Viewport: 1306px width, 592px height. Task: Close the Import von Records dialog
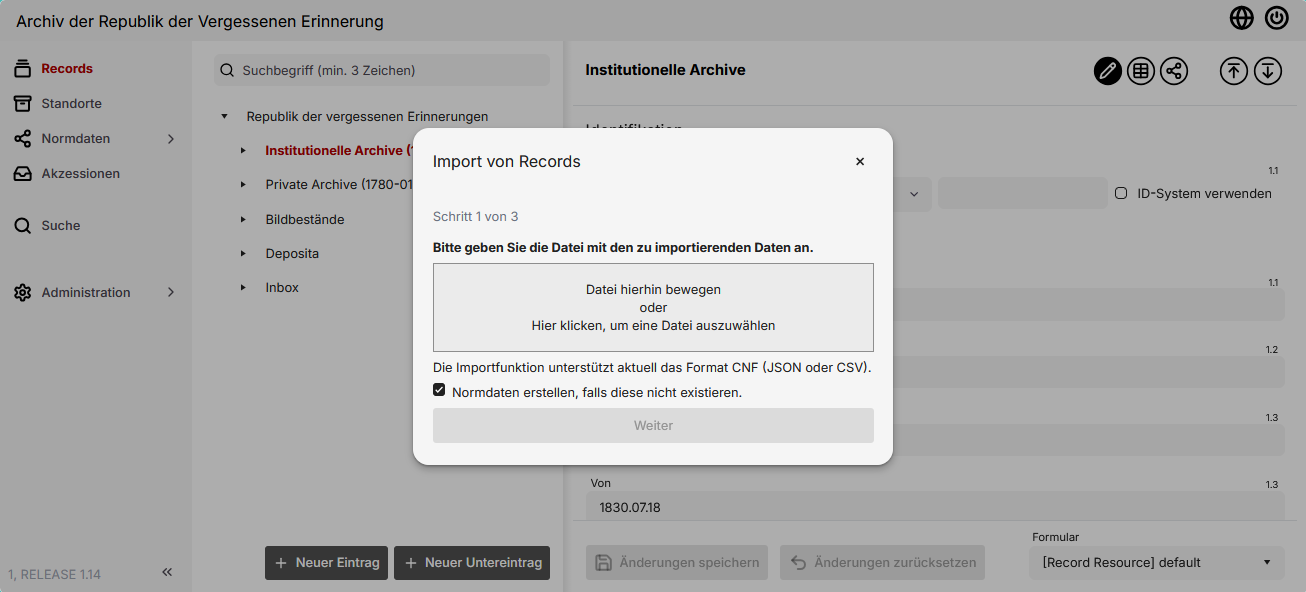(860, 162)
